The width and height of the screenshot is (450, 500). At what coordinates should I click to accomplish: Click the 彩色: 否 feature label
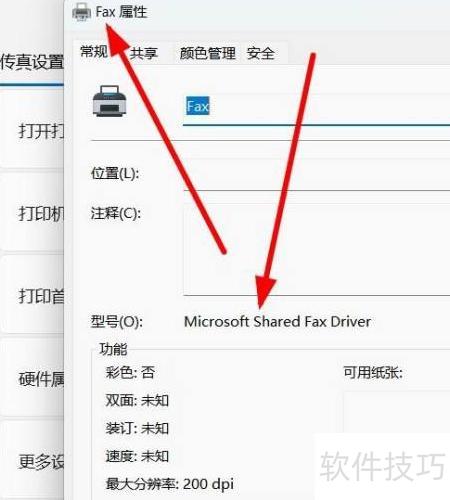(x=130, y=372)
